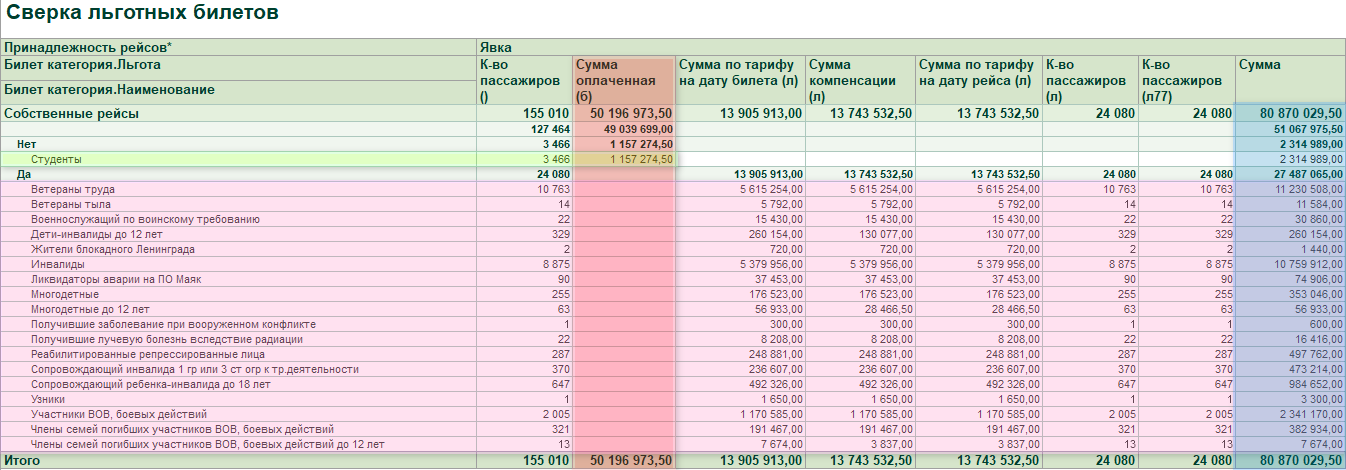Select the 'Студенты' row label

click(56, 159)
